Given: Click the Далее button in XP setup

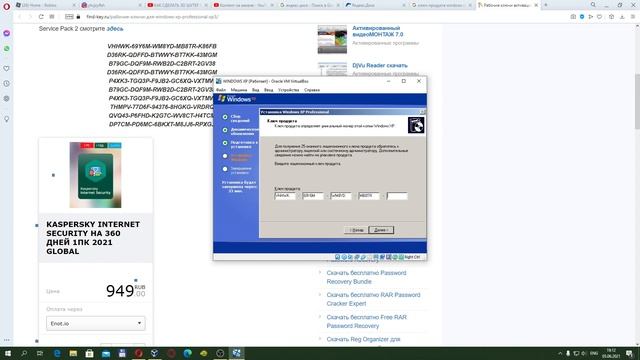Looking at the screenshot, I should [381, 230].
